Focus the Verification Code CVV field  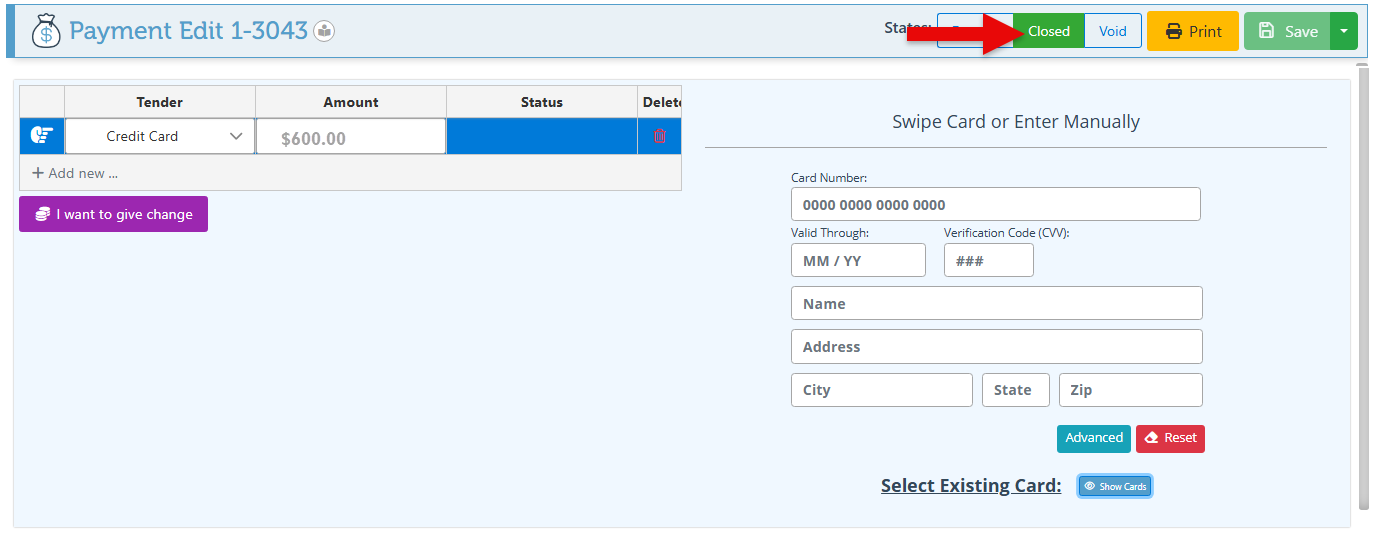pos(988,261)
